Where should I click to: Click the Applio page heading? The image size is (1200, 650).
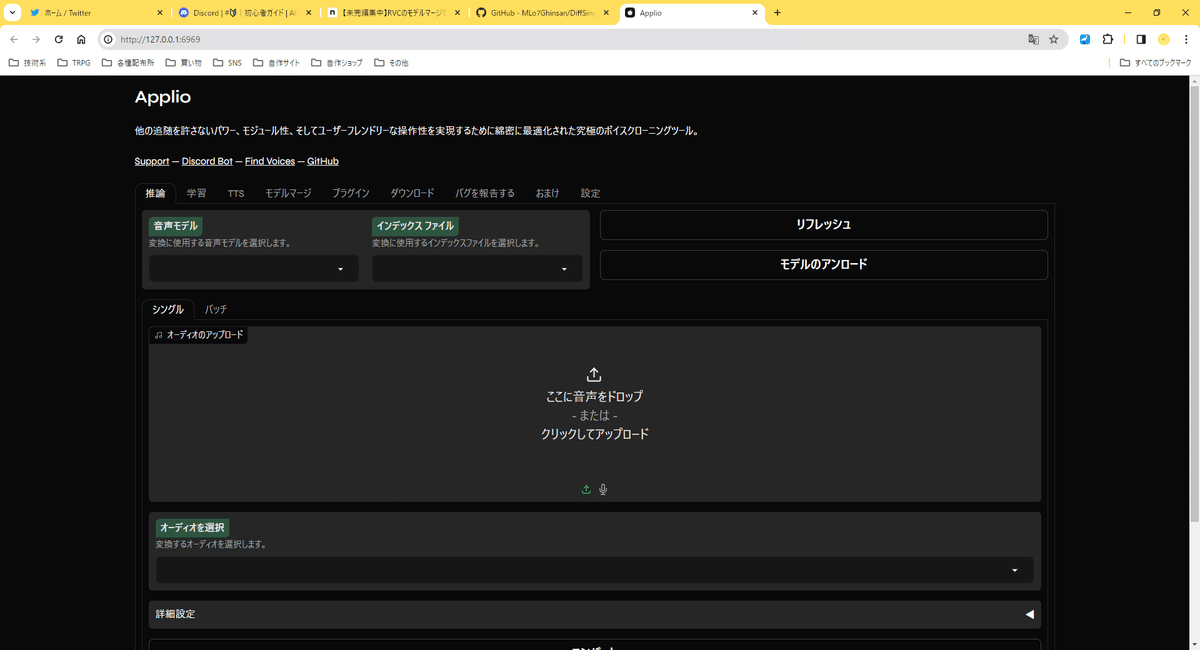pyautogui.click(x=163, y=97)
